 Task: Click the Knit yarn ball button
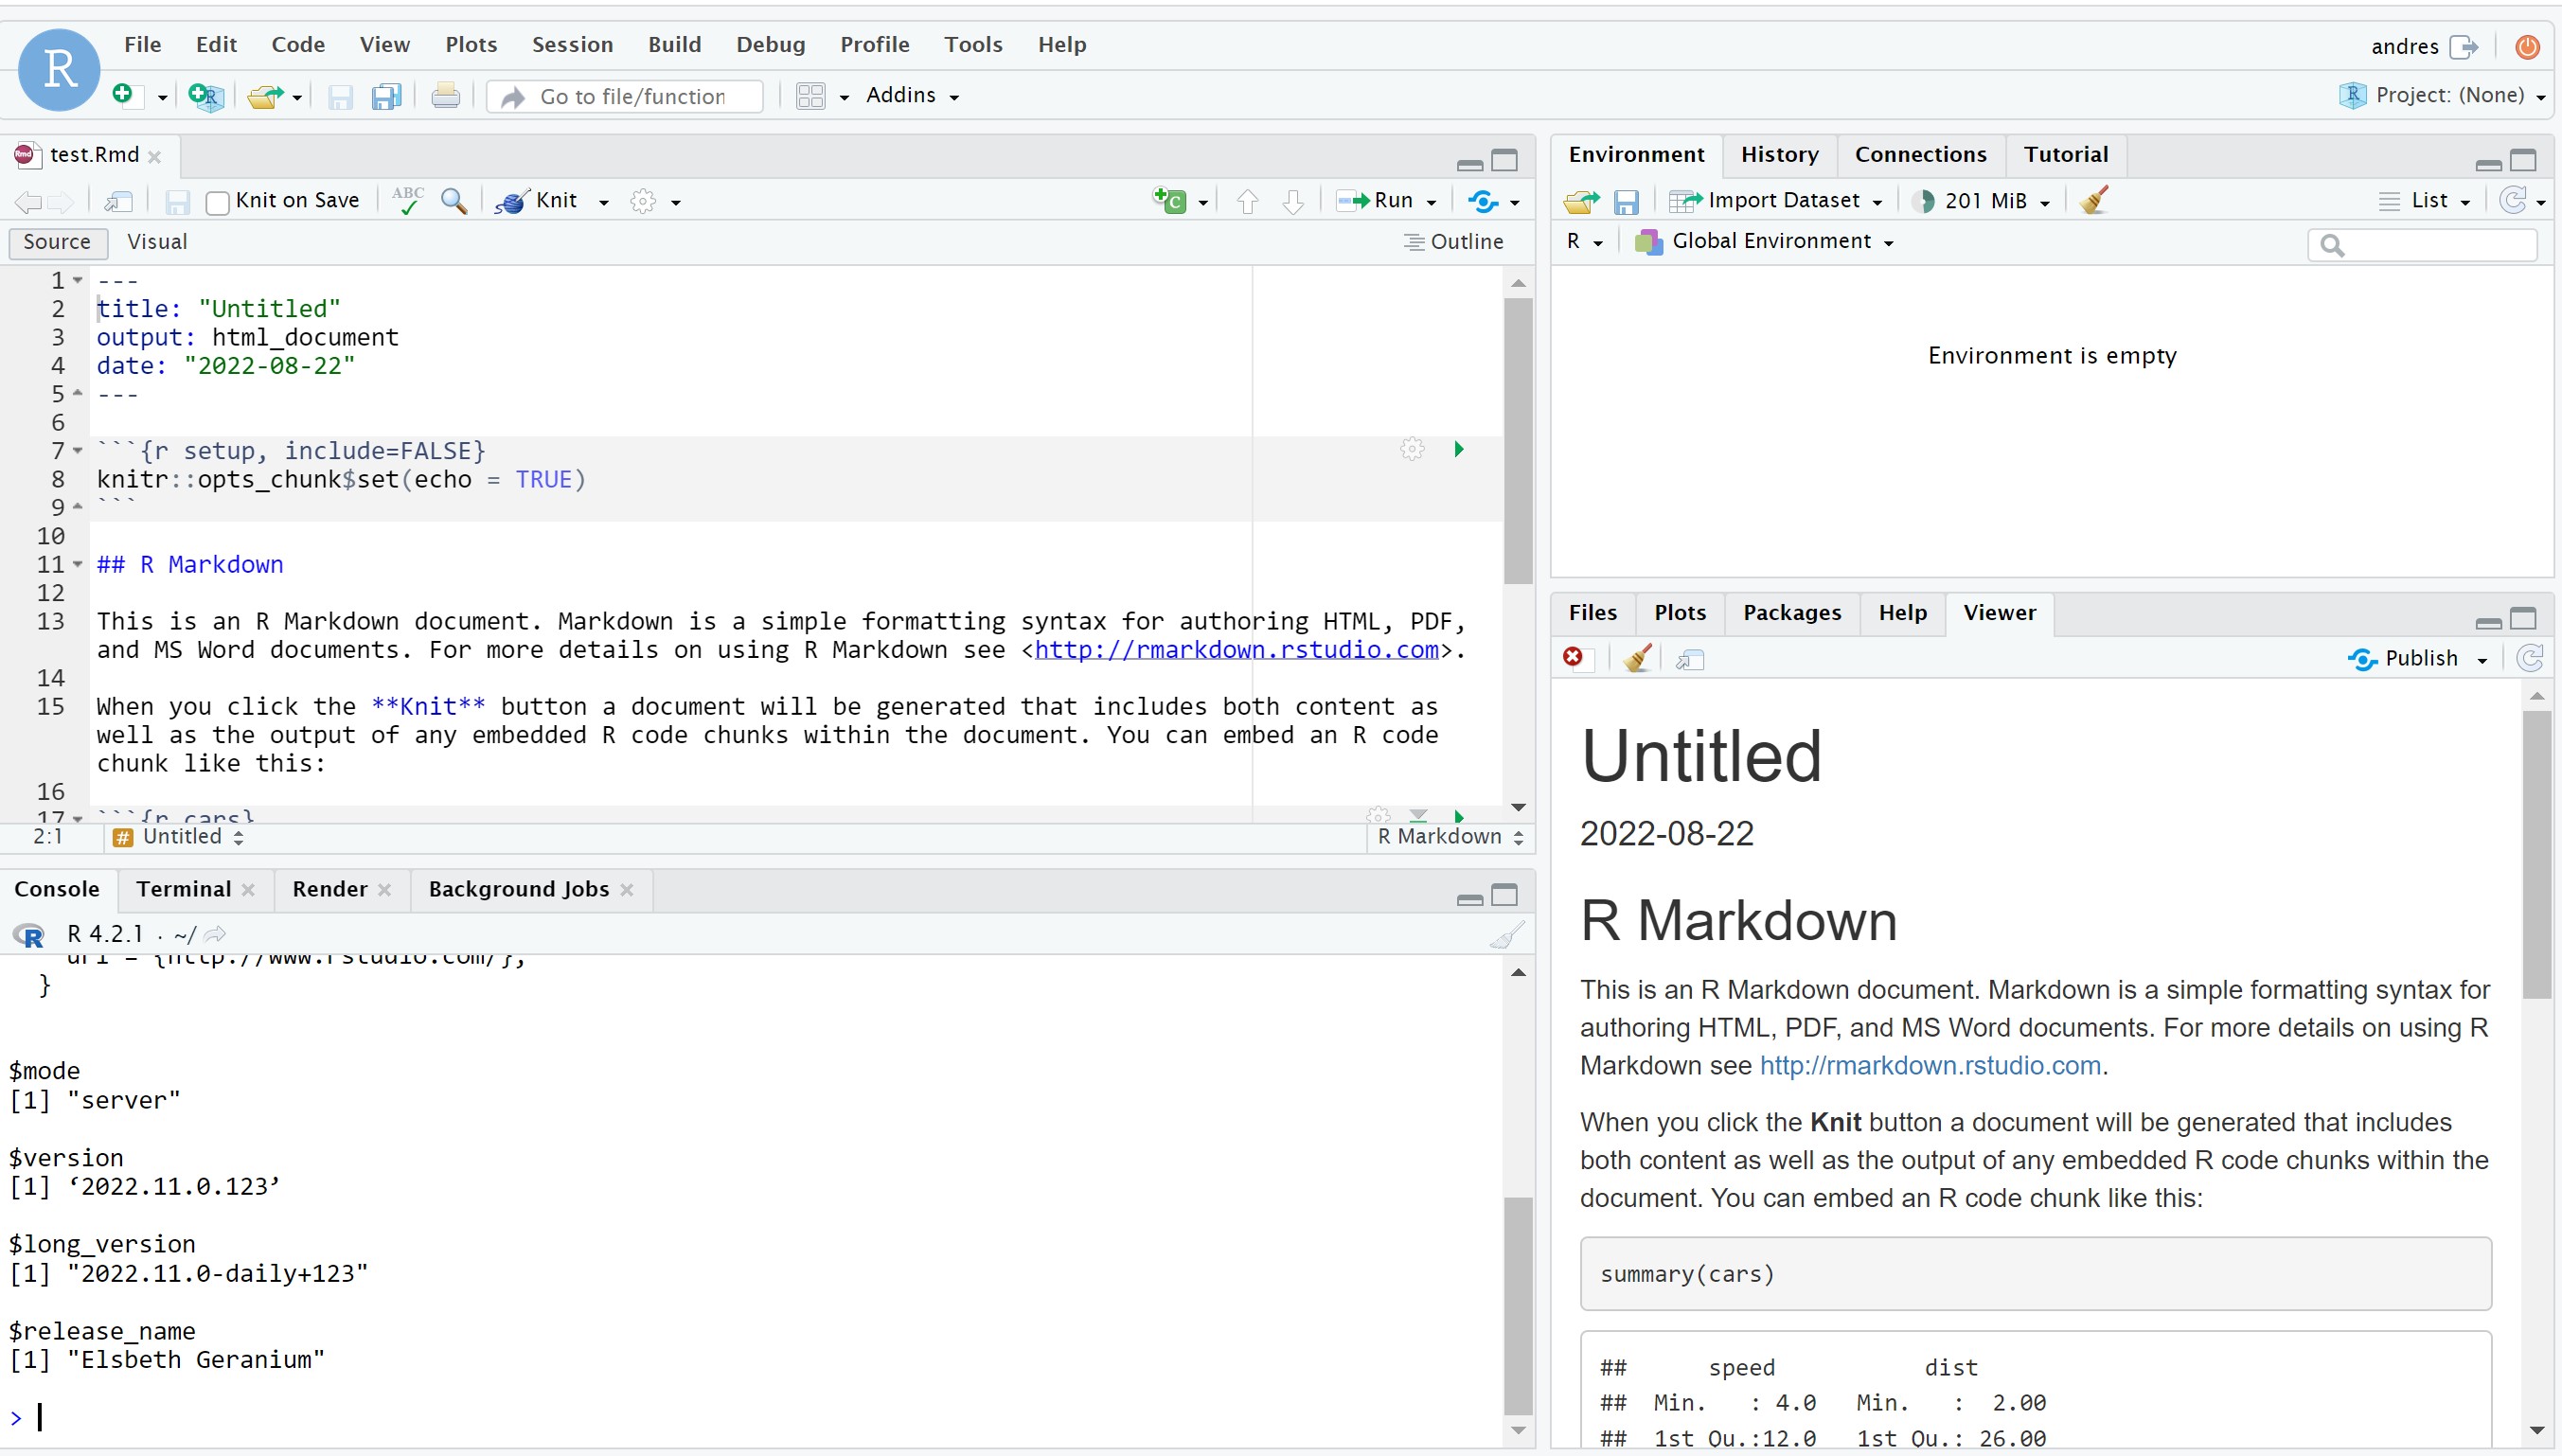(x=537, y=201)
